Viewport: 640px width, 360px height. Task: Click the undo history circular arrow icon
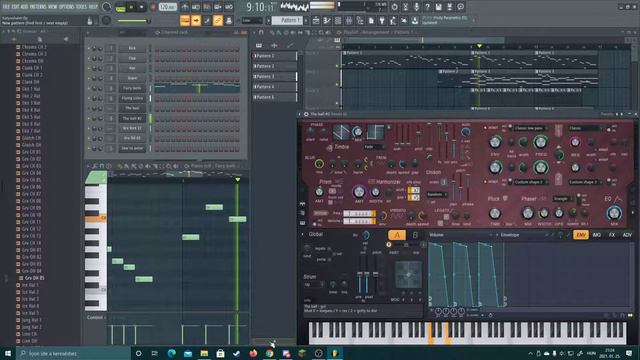click(x=394, y=7)
